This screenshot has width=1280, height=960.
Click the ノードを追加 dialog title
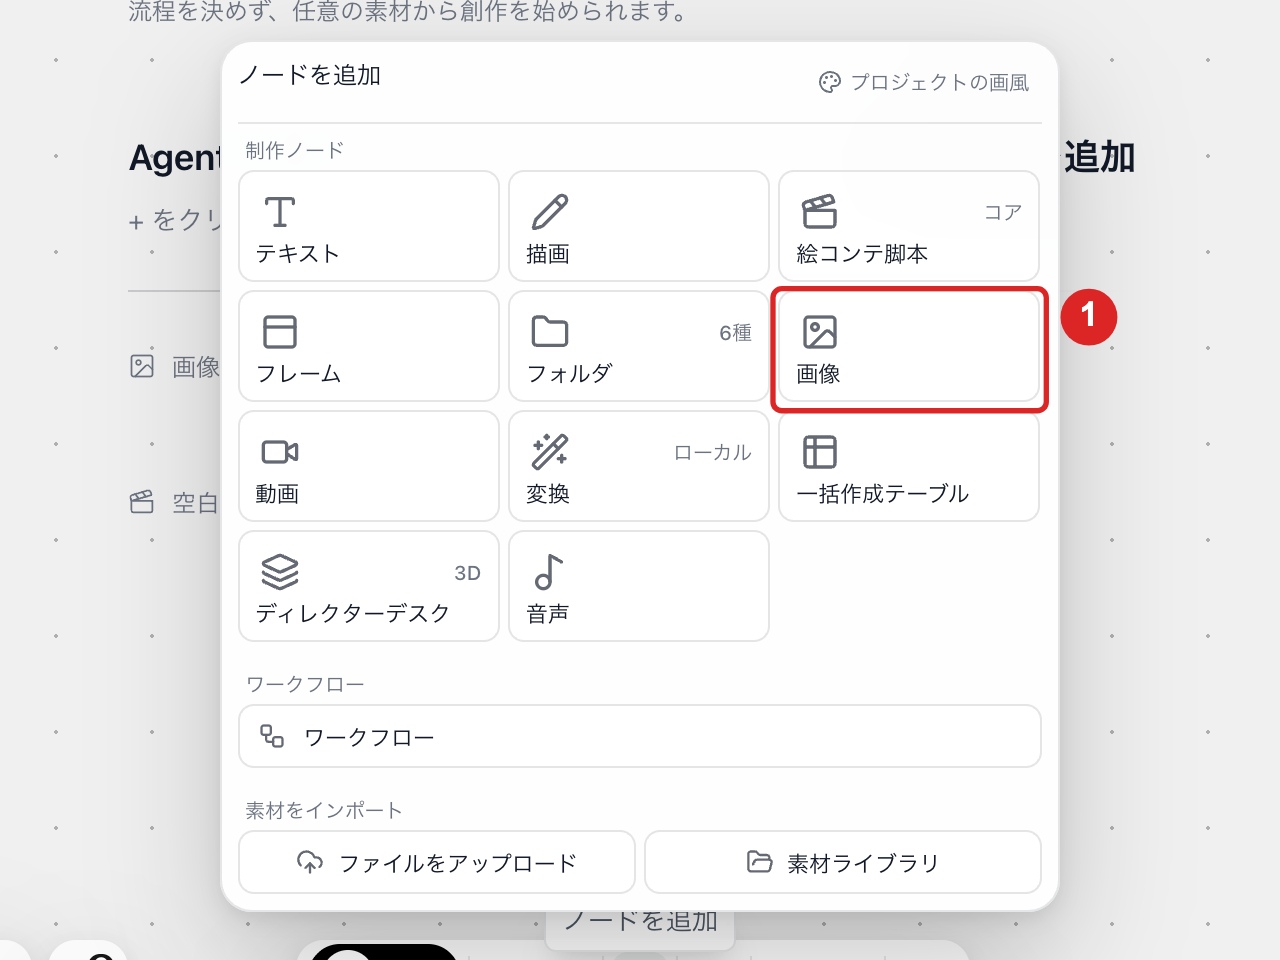(310, 75)
